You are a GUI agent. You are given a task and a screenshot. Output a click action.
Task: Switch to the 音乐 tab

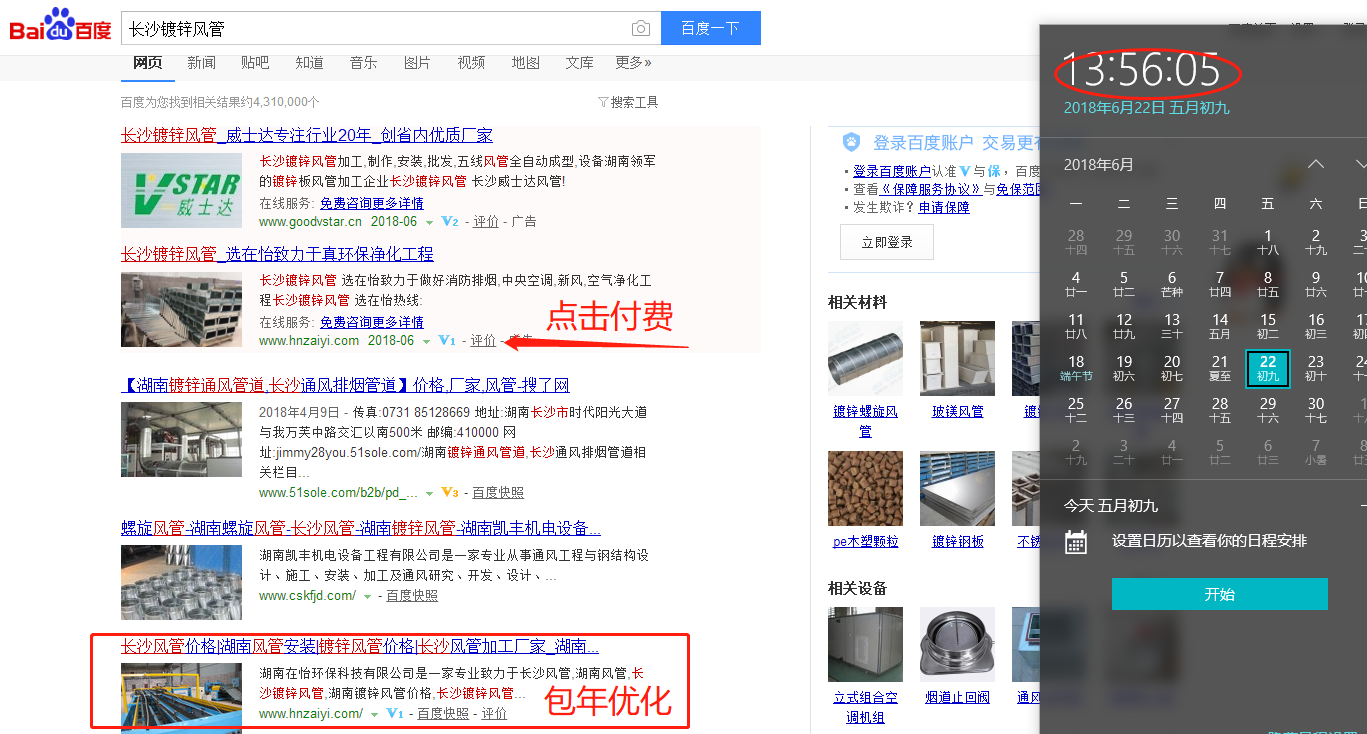pos(363,62)
